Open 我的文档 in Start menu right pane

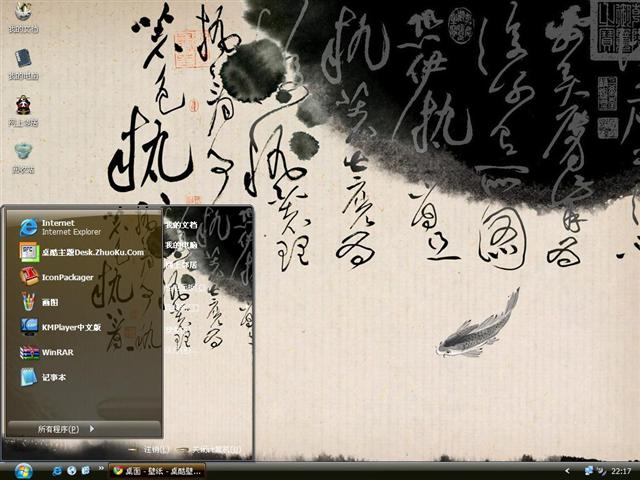(181, 225)
